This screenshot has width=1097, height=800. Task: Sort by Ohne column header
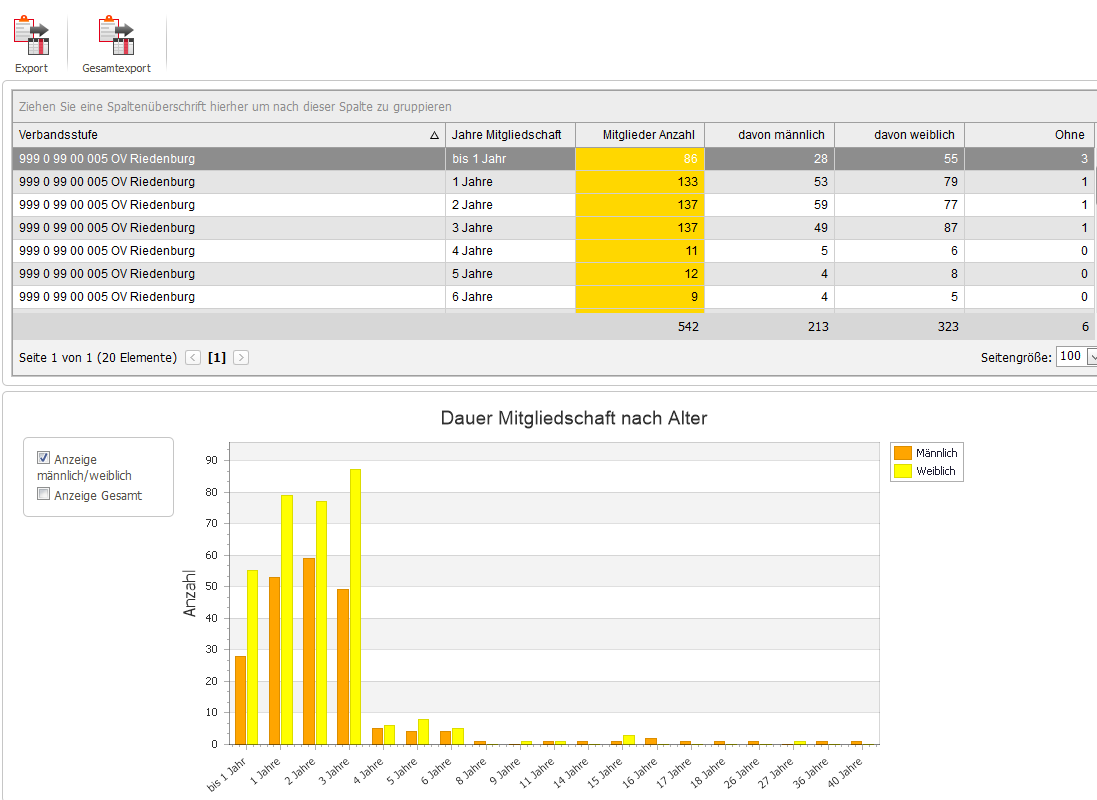(1030, 135)
